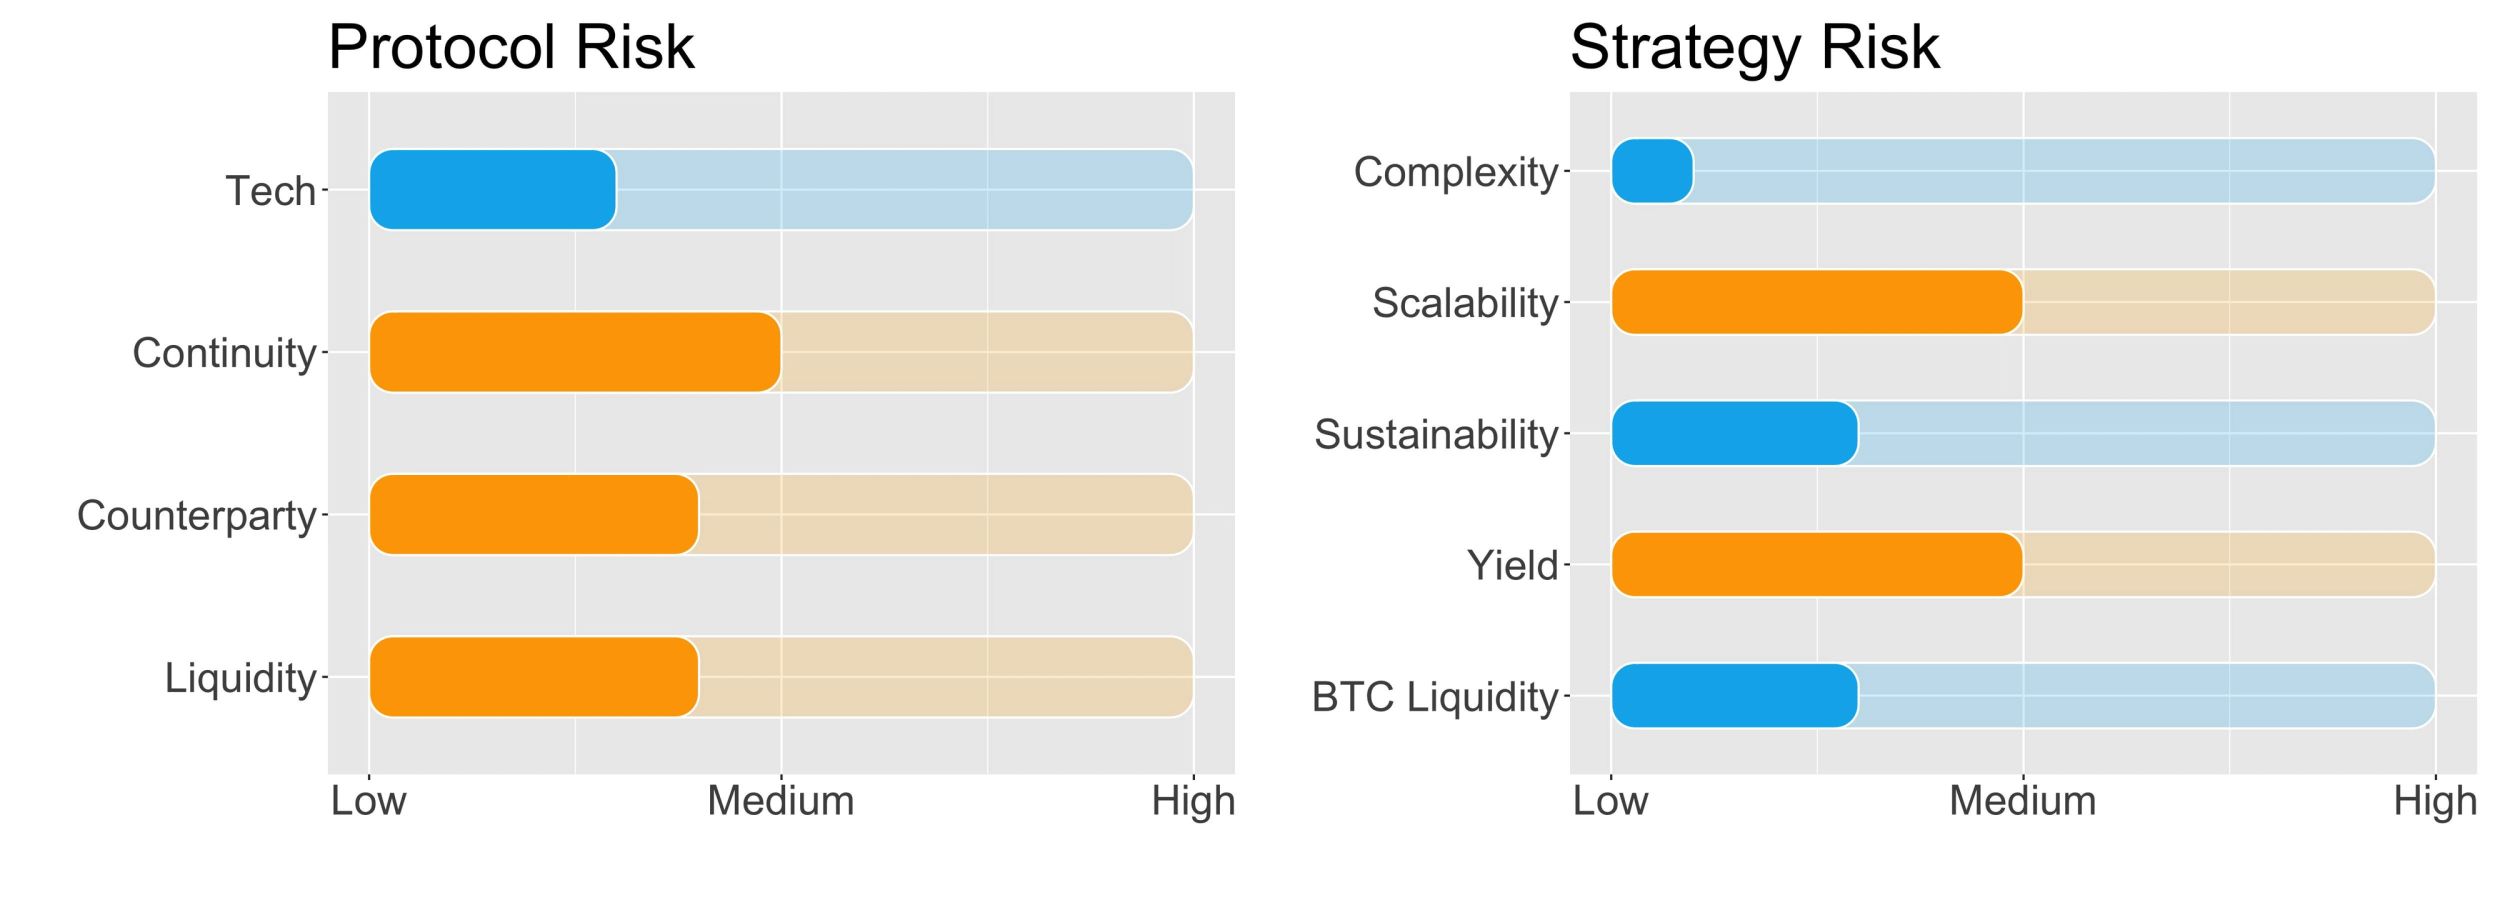Click High label under Strategy Risk chart
Image resolution: width=2500 pixels, height=900 pixels.
[x=2435, y=802]
